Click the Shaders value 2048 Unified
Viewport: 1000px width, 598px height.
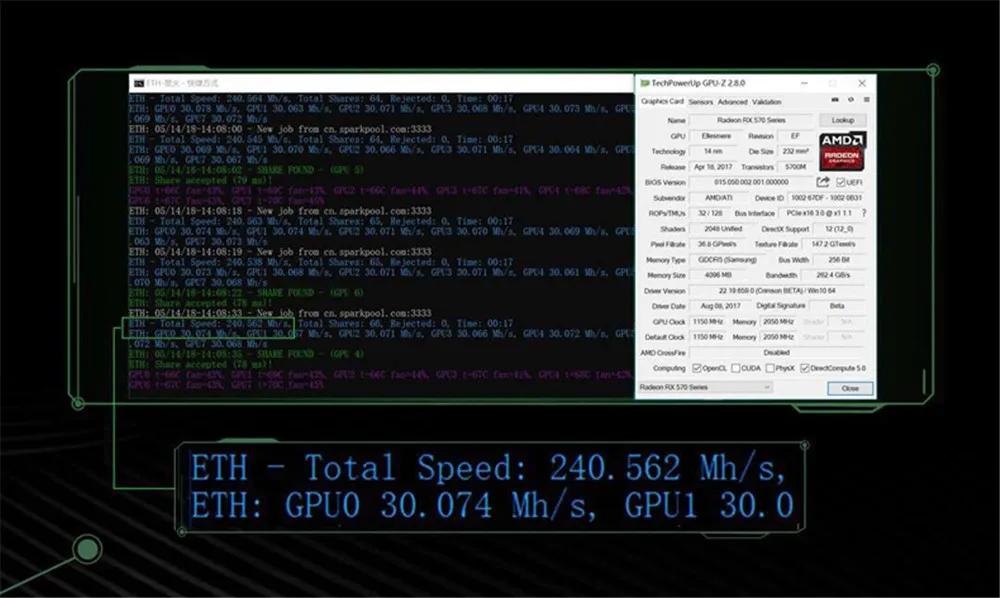(723, 229)
